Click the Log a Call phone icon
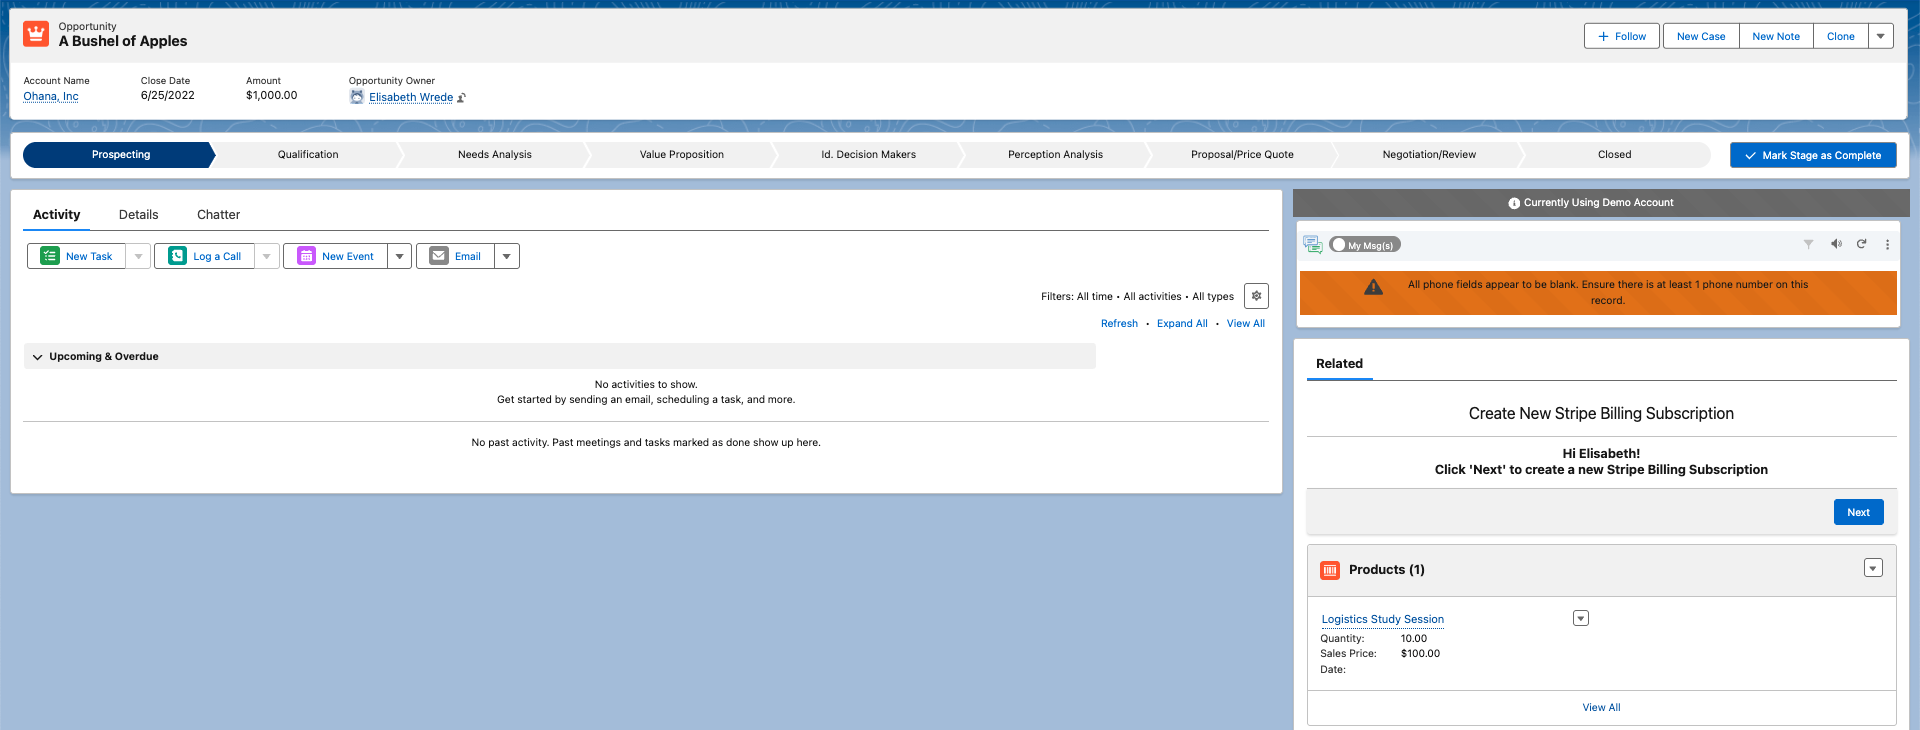Viewport: 1920px width, 730px height. [x=177, y=256]
